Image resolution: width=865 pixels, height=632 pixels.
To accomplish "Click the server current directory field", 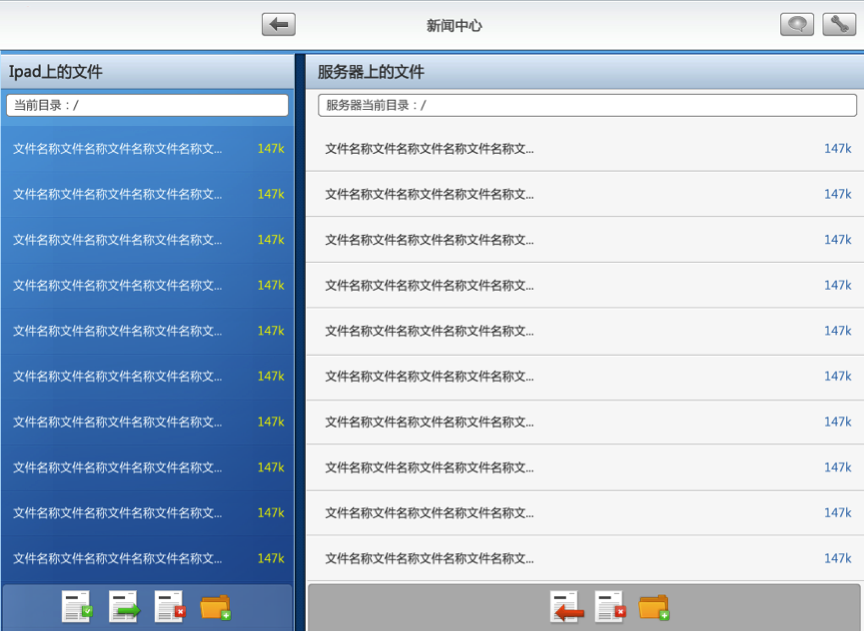I will (x=587, y=105).
